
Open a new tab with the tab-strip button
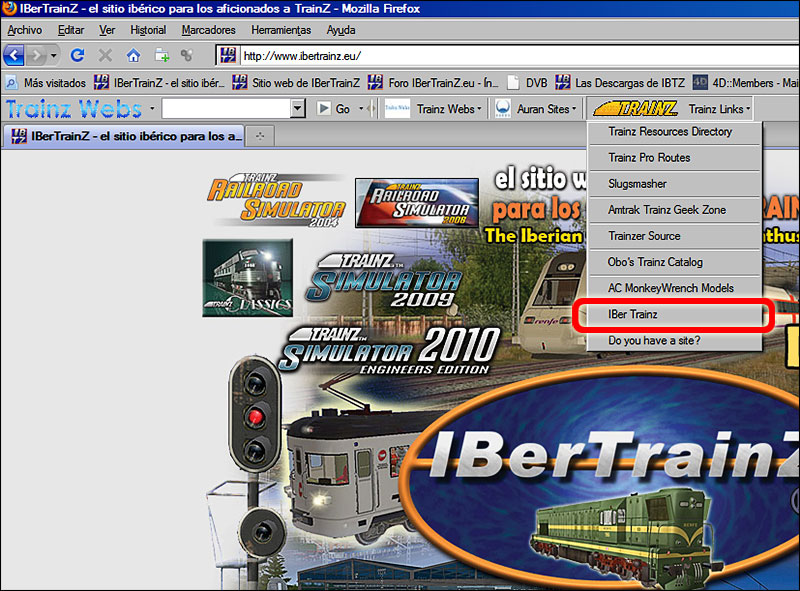pyautogui.click(x=260, y=136)
